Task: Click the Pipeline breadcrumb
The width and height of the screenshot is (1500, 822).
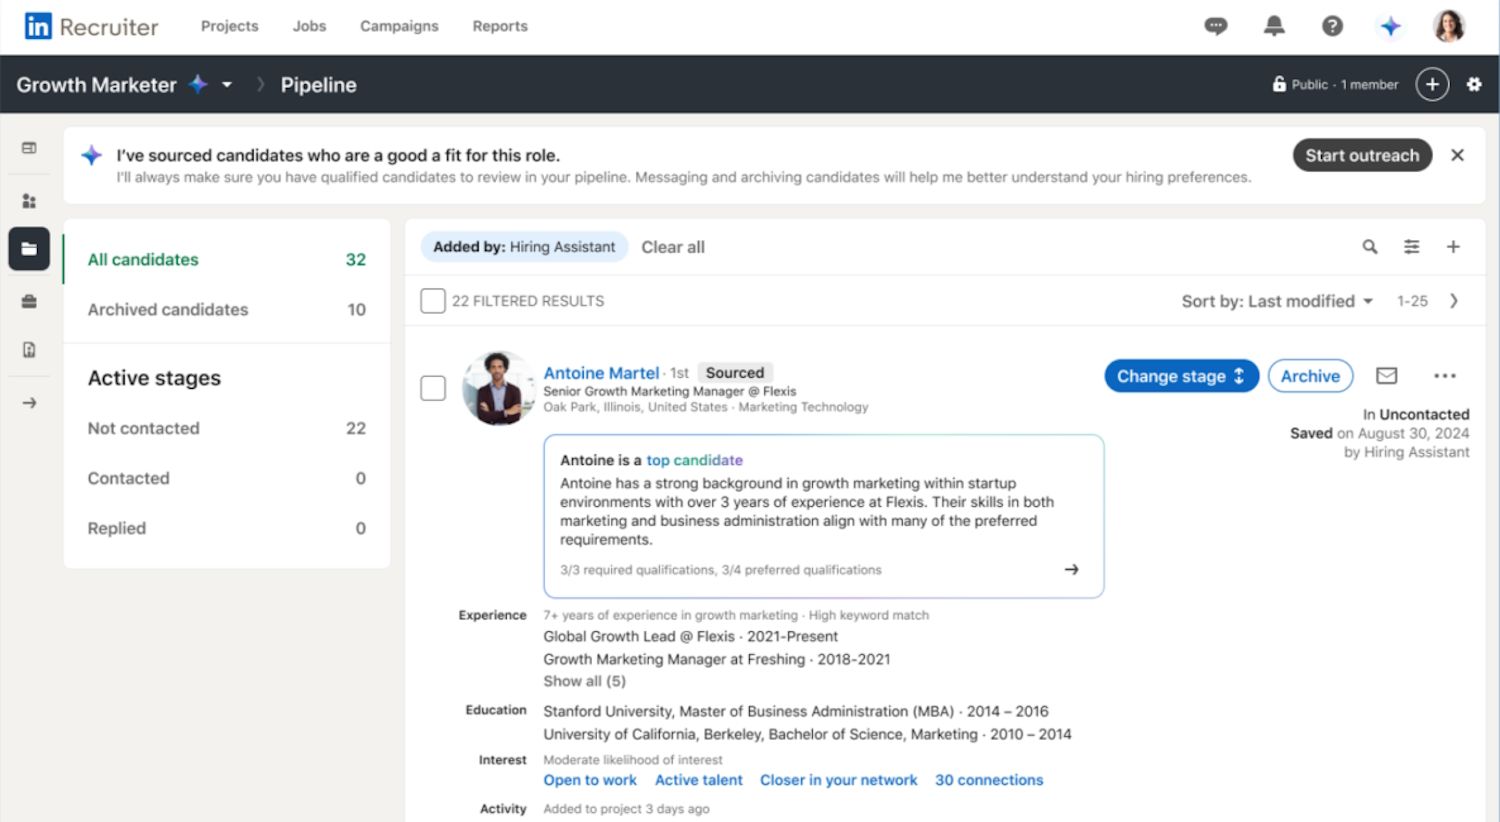Action: tap(318, 85)
